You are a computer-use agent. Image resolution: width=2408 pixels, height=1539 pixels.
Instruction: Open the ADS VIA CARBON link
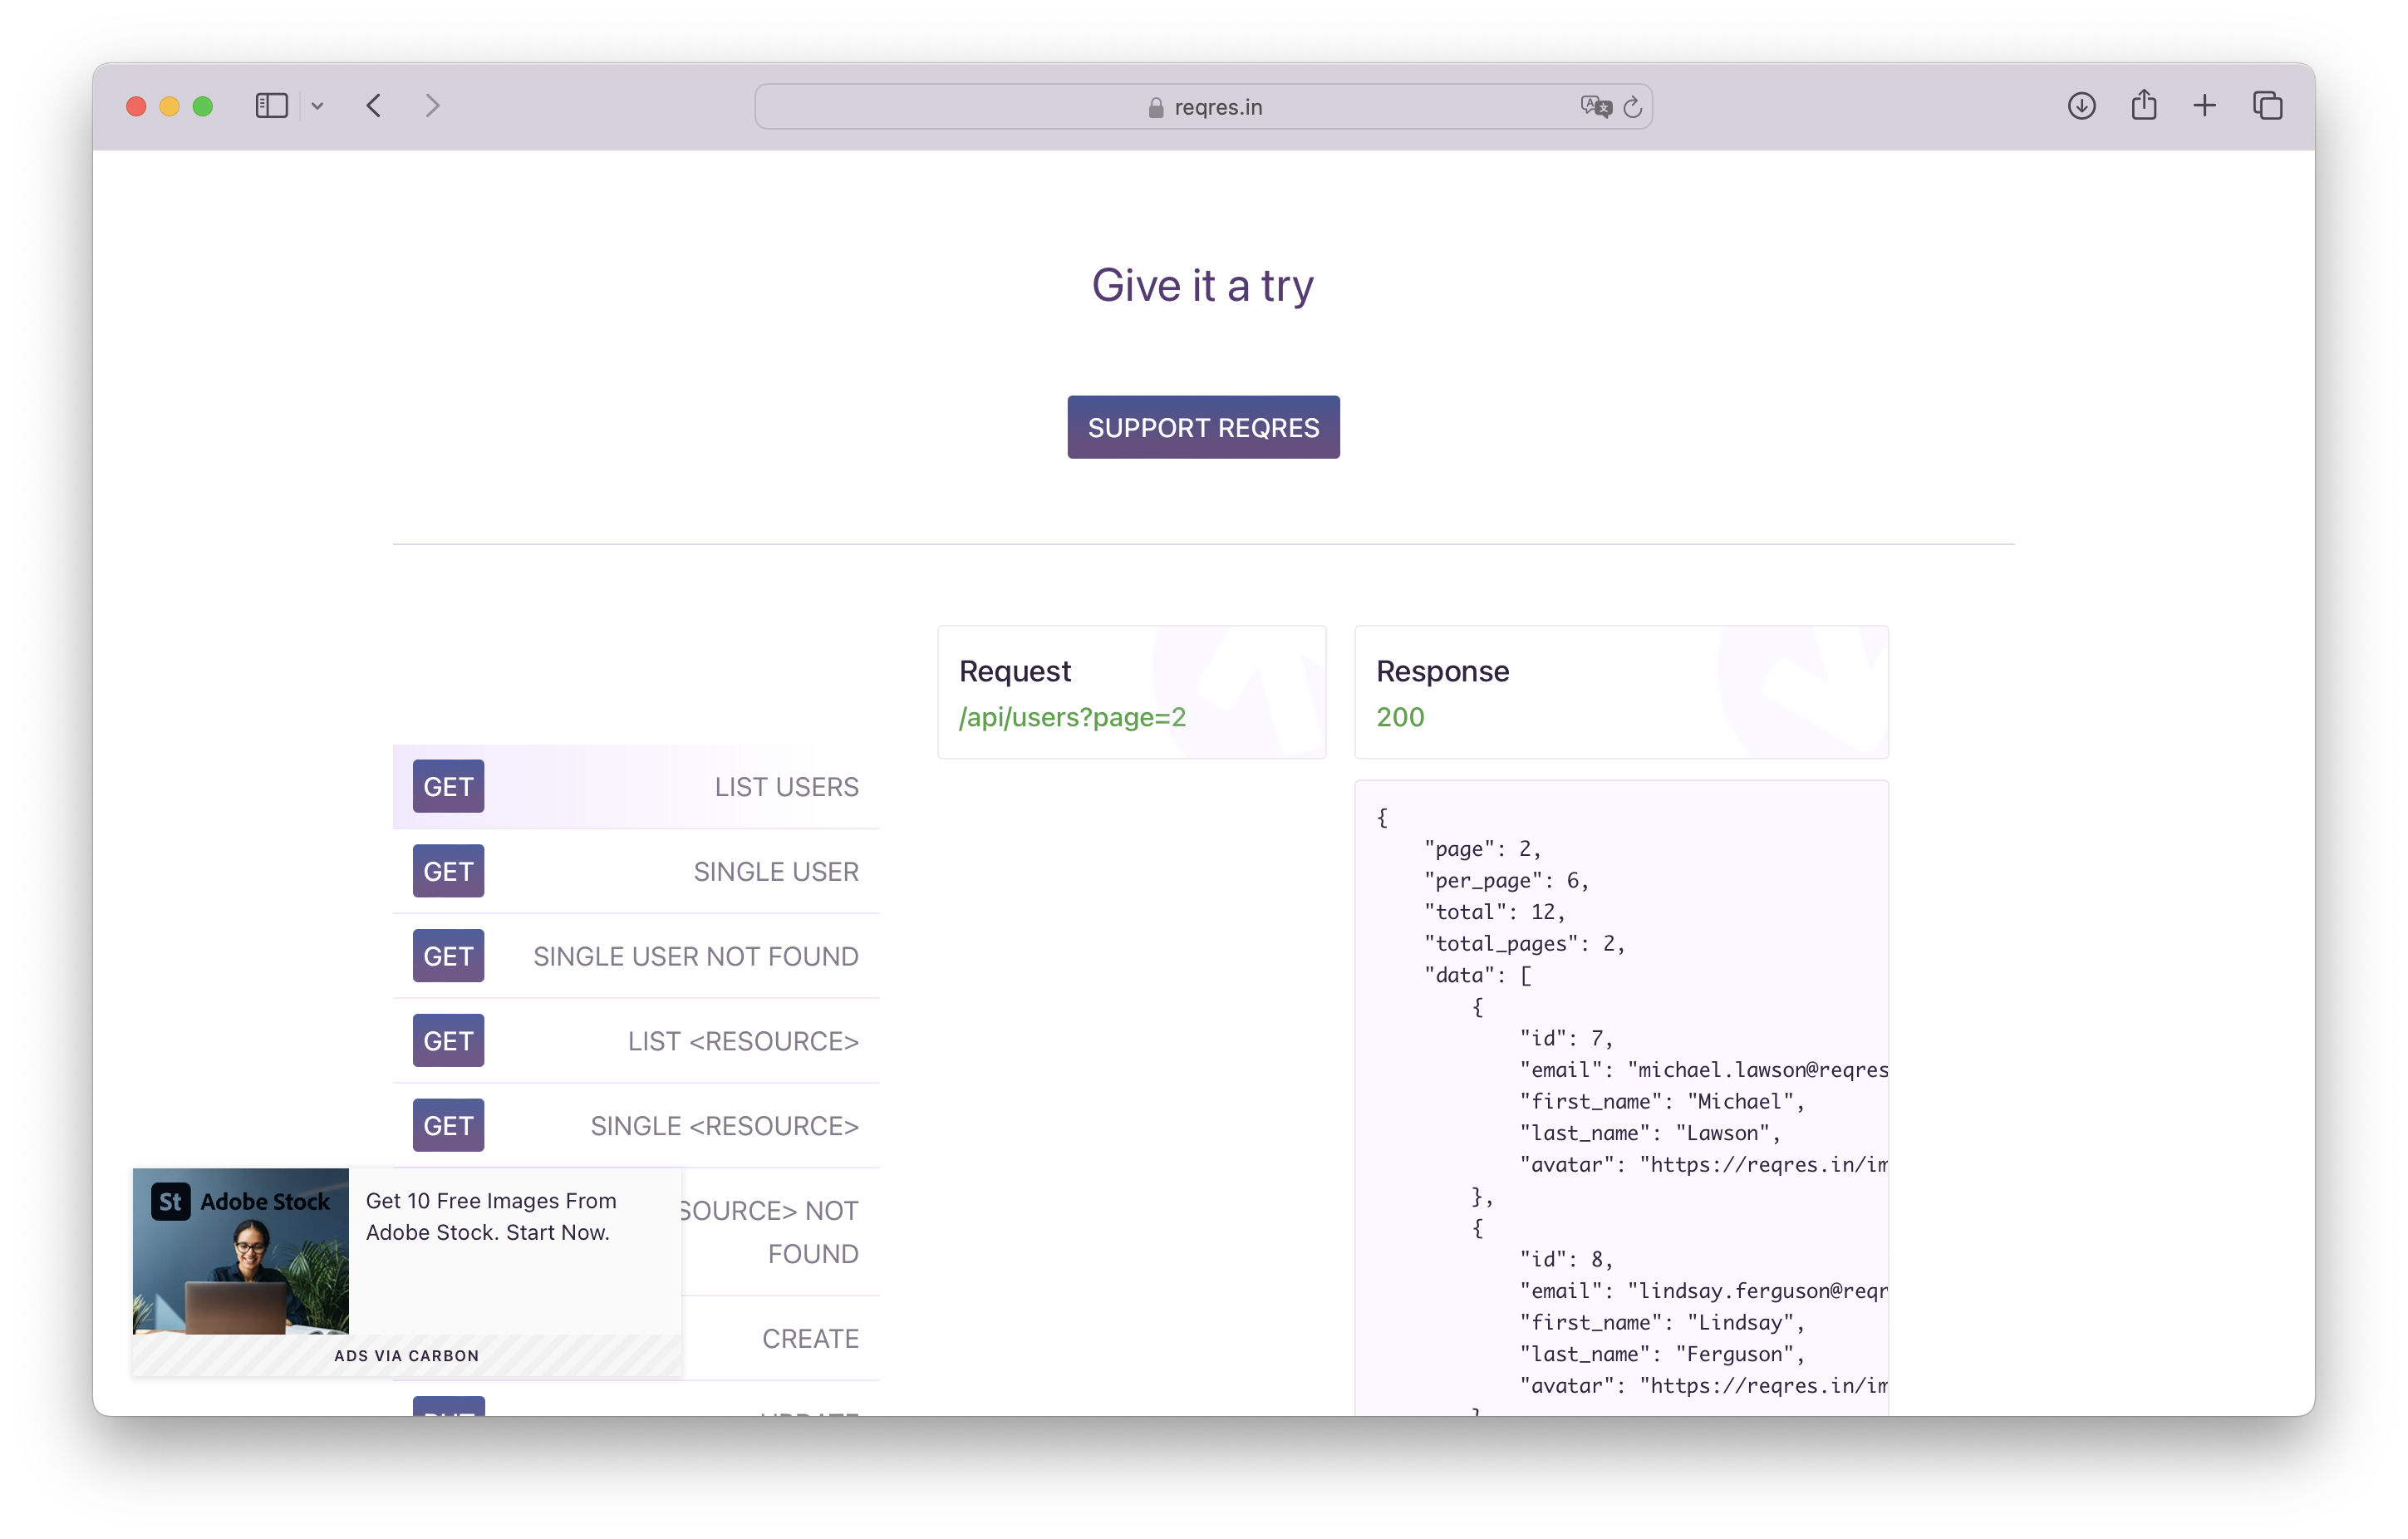pos(406,1356)
